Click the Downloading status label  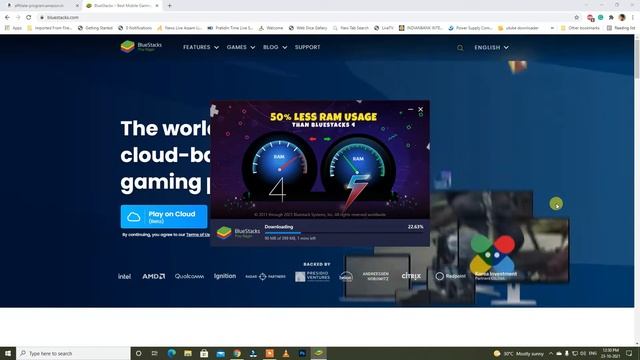click(x=279, y=227)
